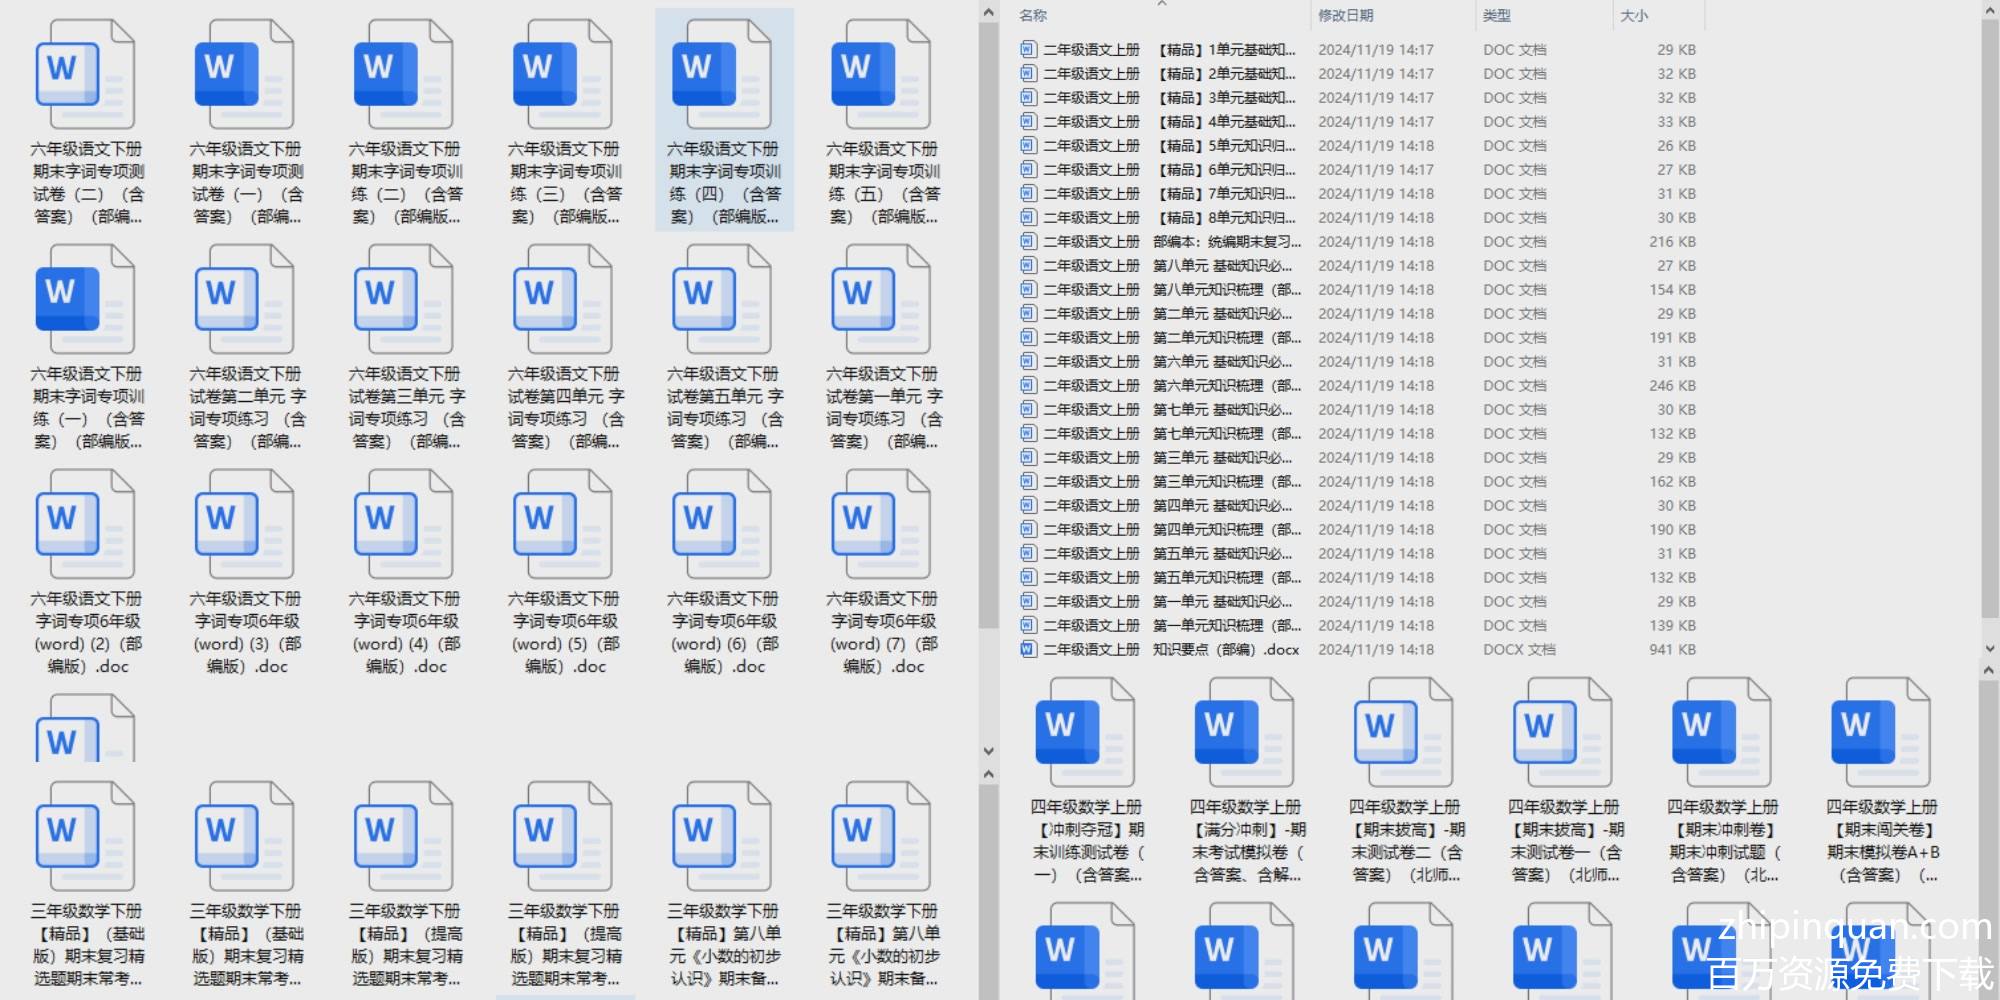2000x1000 pixels.
Task: Click Word icon 四年级数学上册【期末闯关卷】期末模拟卷A+B
Action: point(1881,733)
